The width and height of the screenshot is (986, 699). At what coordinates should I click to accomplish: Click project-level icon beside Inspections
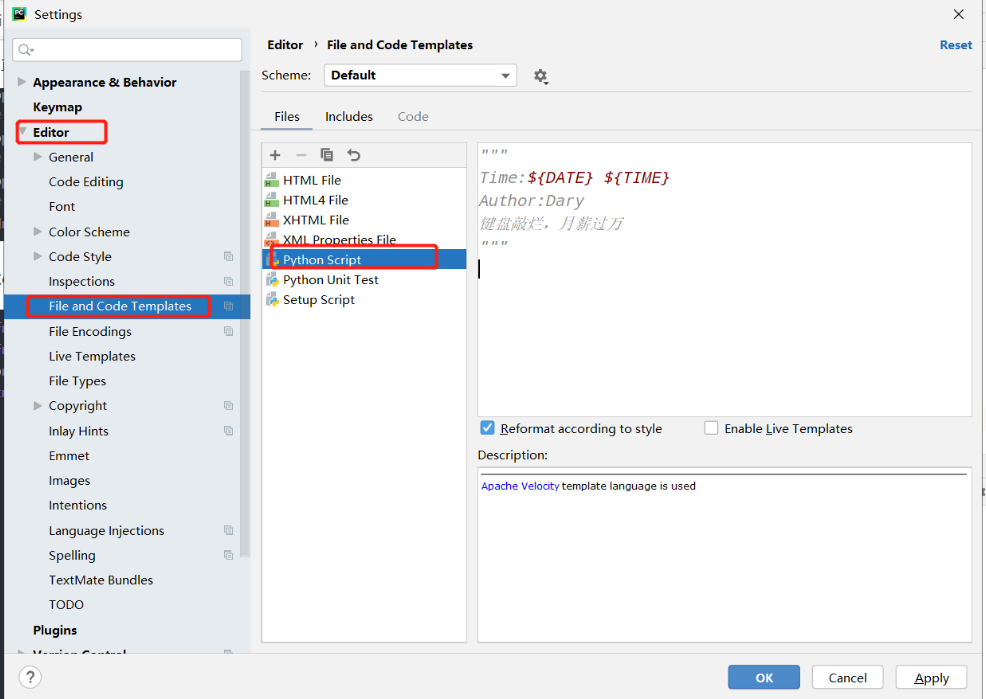coord(228,282)
